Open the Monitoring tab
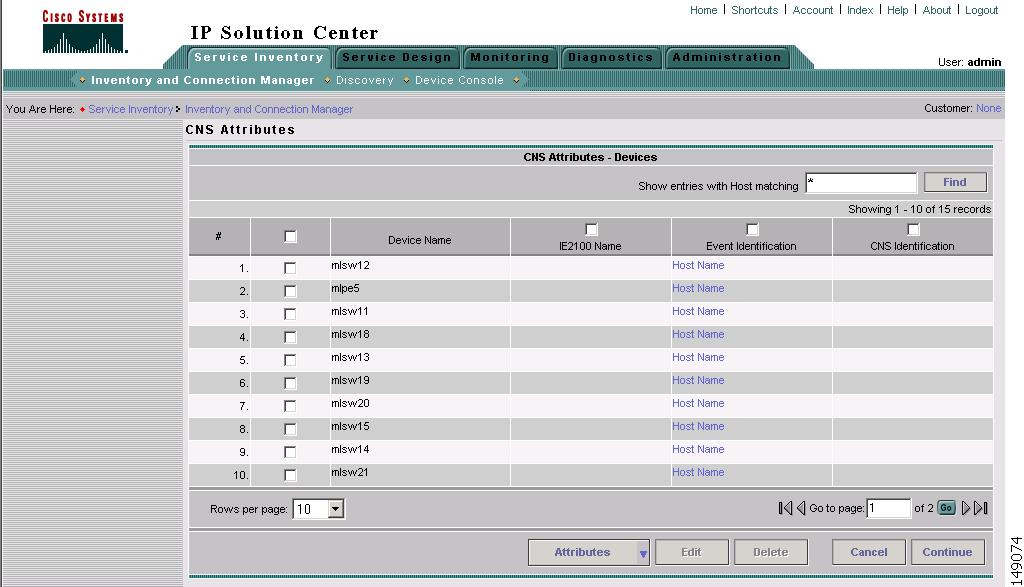Screen dimensions: 1024x587 [x=509, y=57]
